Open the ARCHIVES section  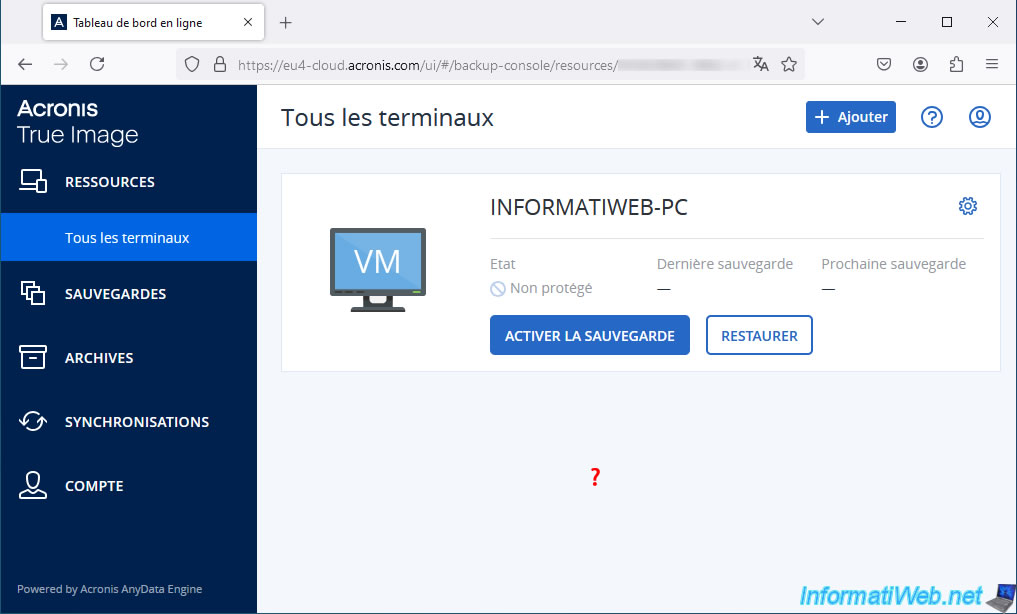coord(99,358)
